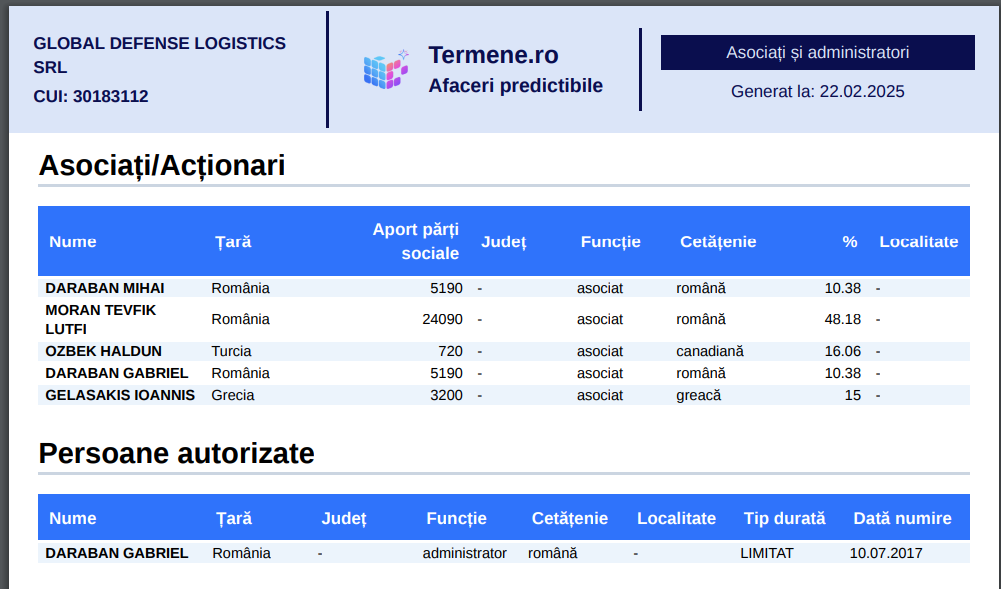The image size is (1001, 589).
Task: Click the GLOBAL DEFENSE LOGISTICS SRL company name
Action: click(159, 55)
